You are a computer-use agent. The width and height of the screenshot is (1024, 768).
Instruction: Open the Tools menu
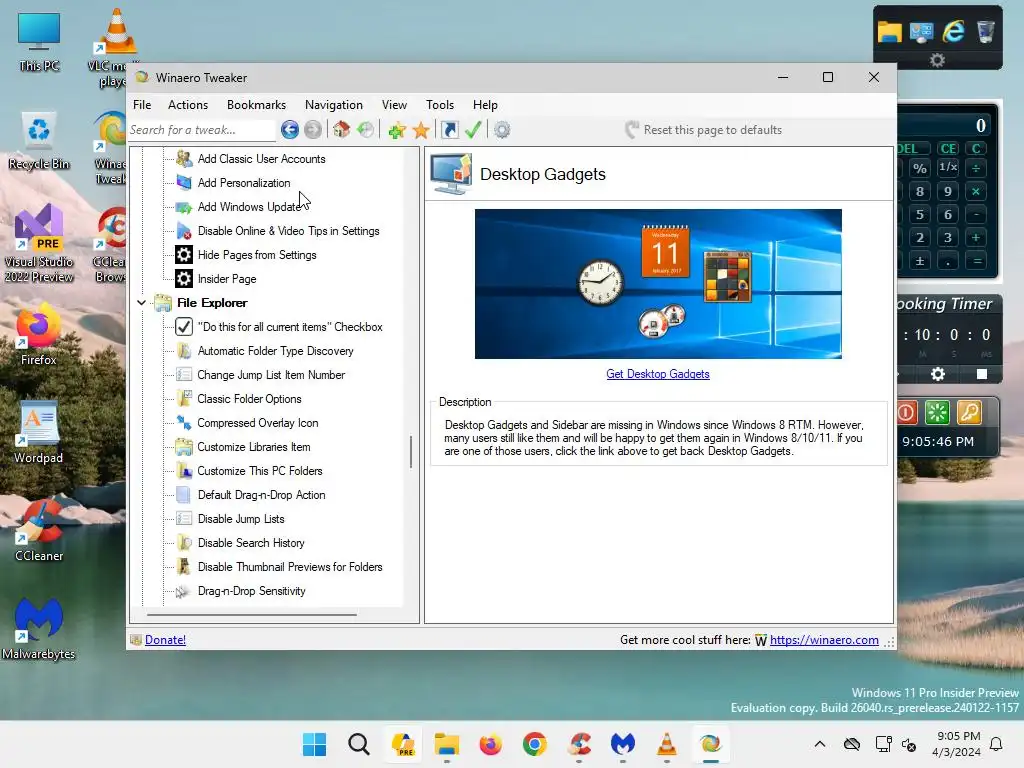click(x=440, y=104)
